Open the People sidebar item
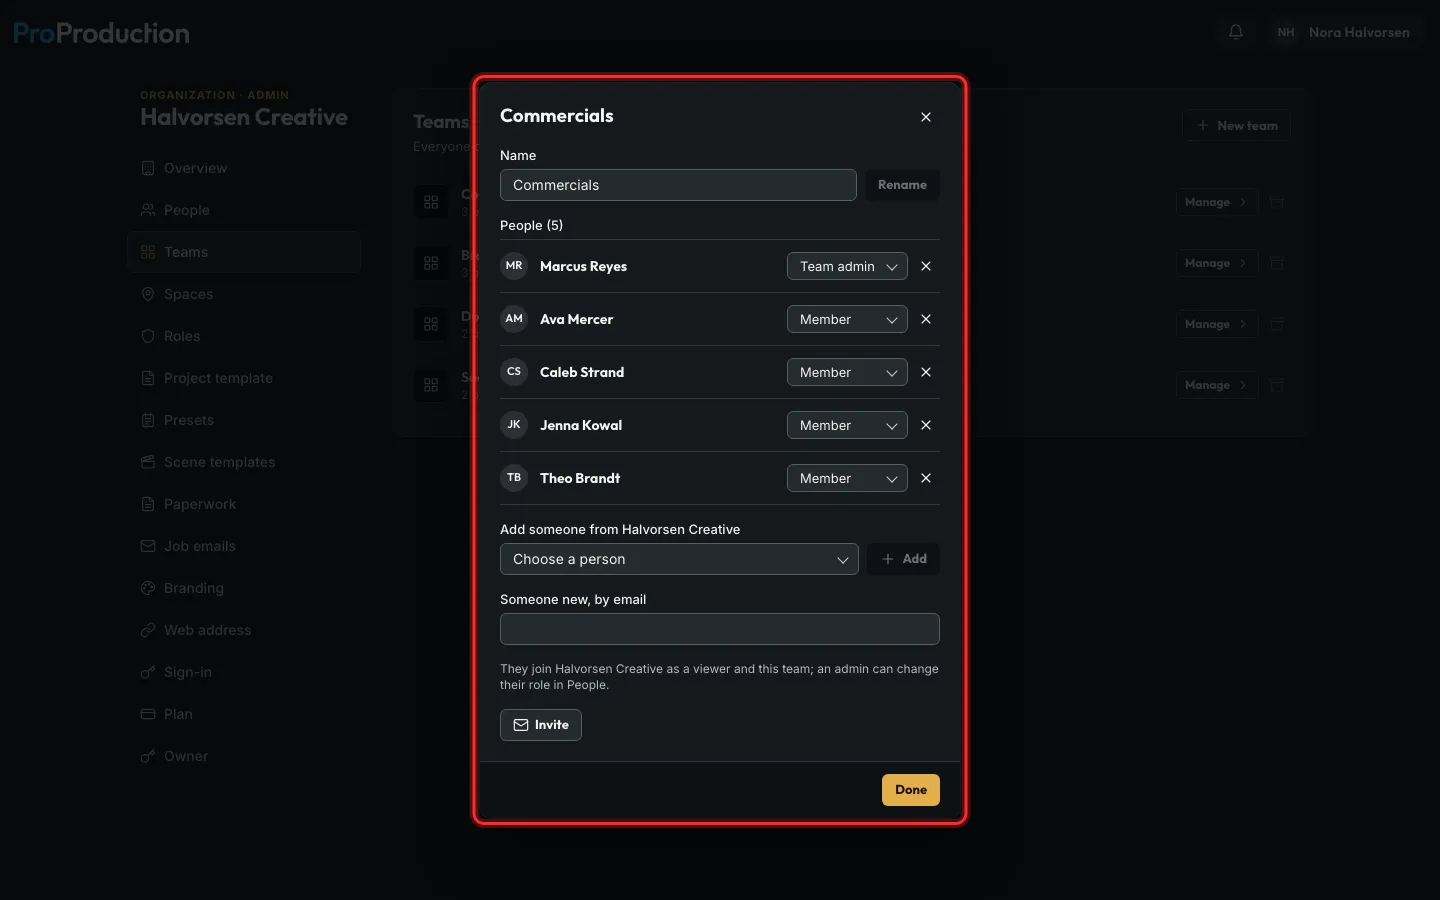This screenshot has width=1440, height=900. point(244,210)
